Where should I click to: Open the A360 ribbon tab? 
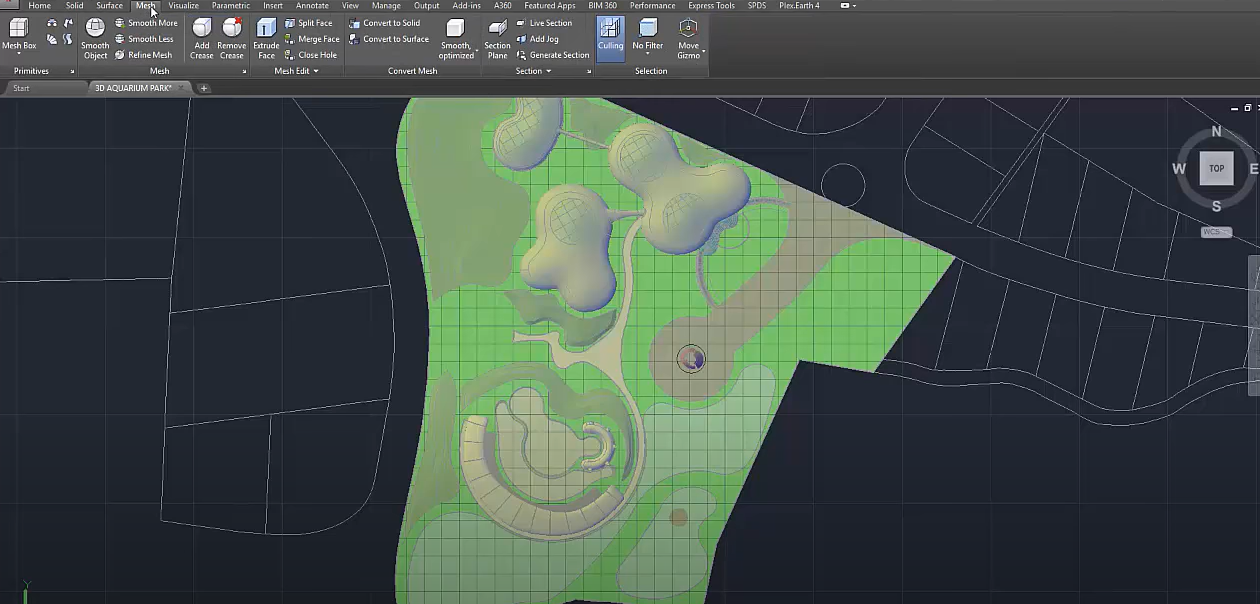503,6
